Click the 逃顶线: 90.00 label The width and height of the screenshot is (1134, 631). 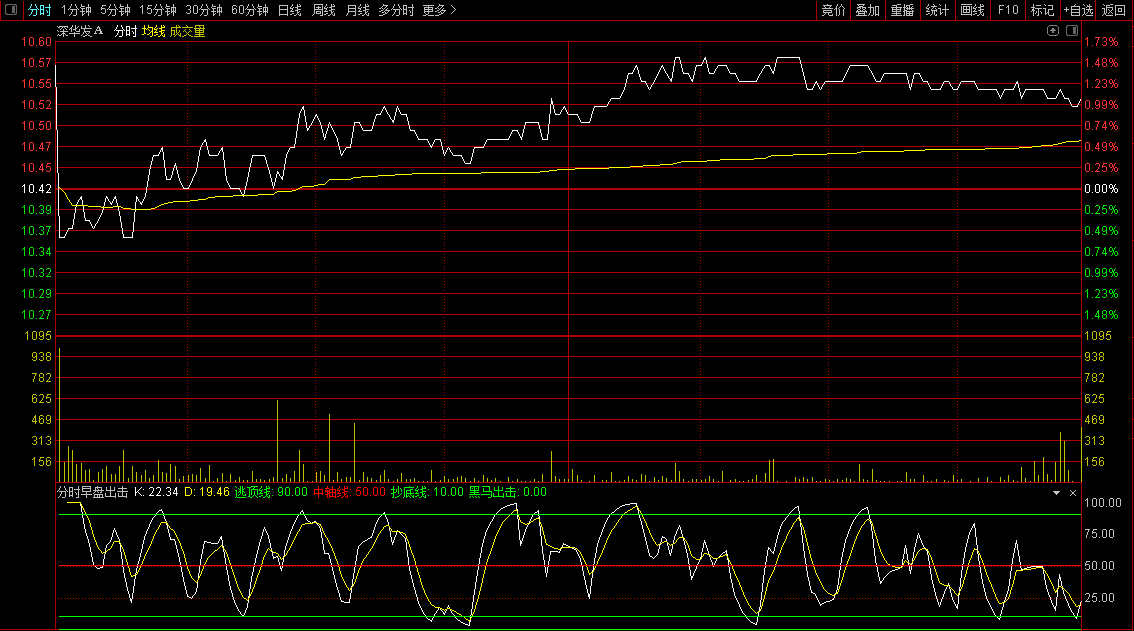click(270, 492)
